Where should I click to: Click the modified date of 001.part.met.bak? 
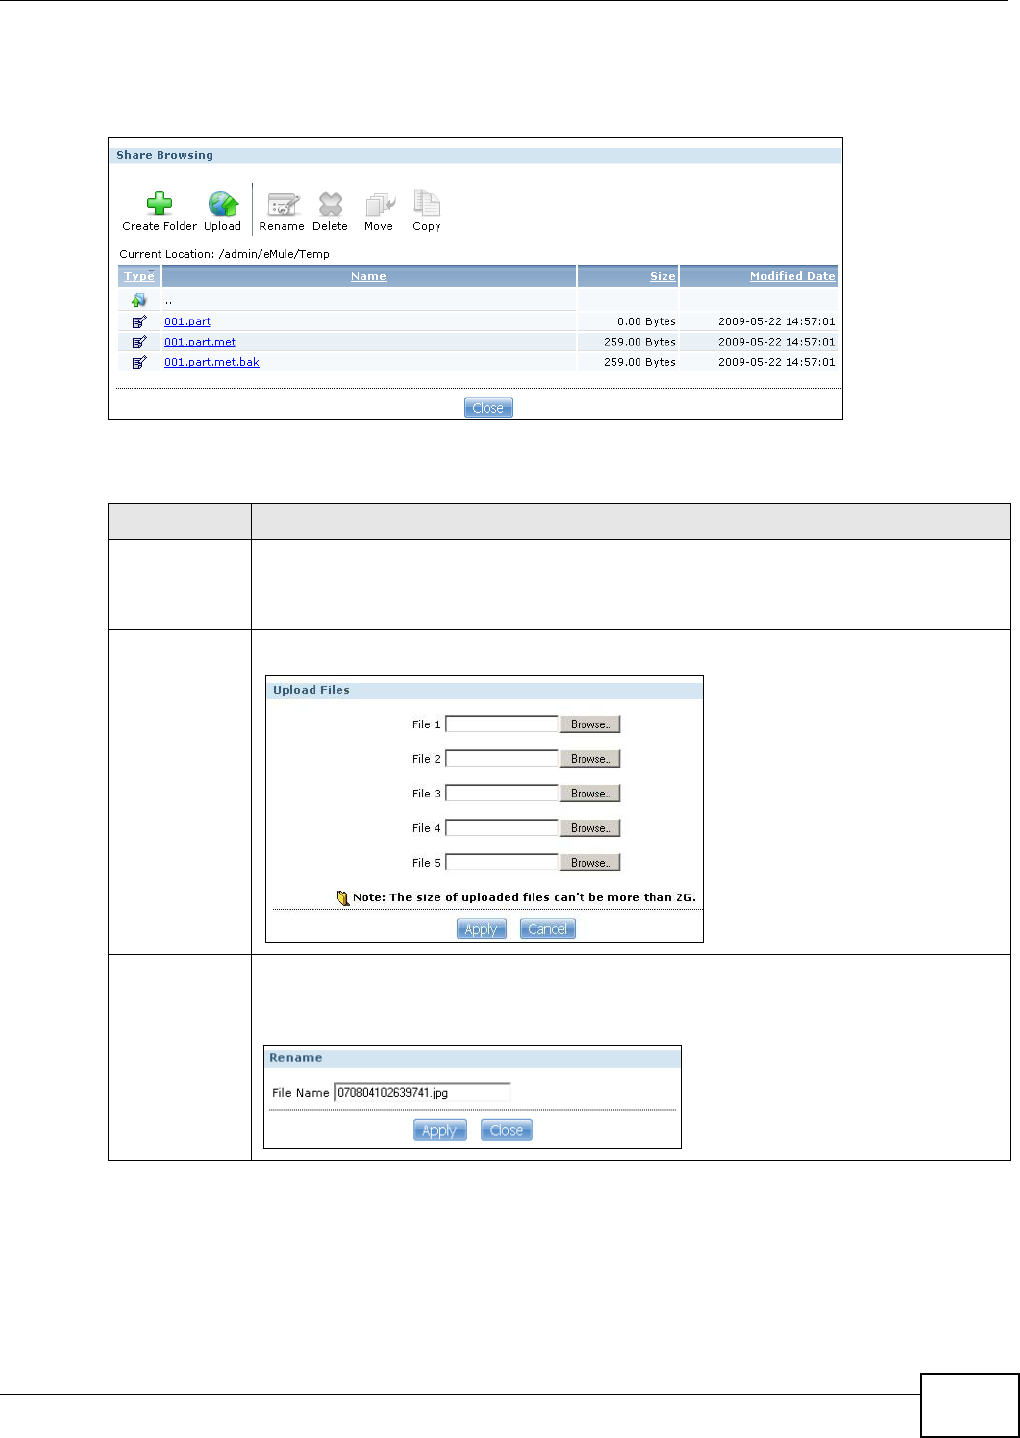[x=777, y=362]
